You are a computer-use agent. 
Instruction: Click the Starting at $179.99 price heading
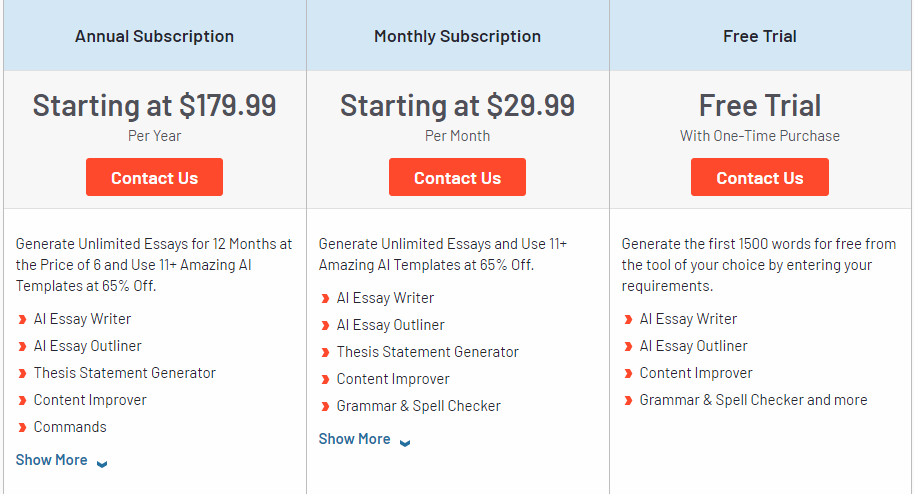[x=154, y=105]
